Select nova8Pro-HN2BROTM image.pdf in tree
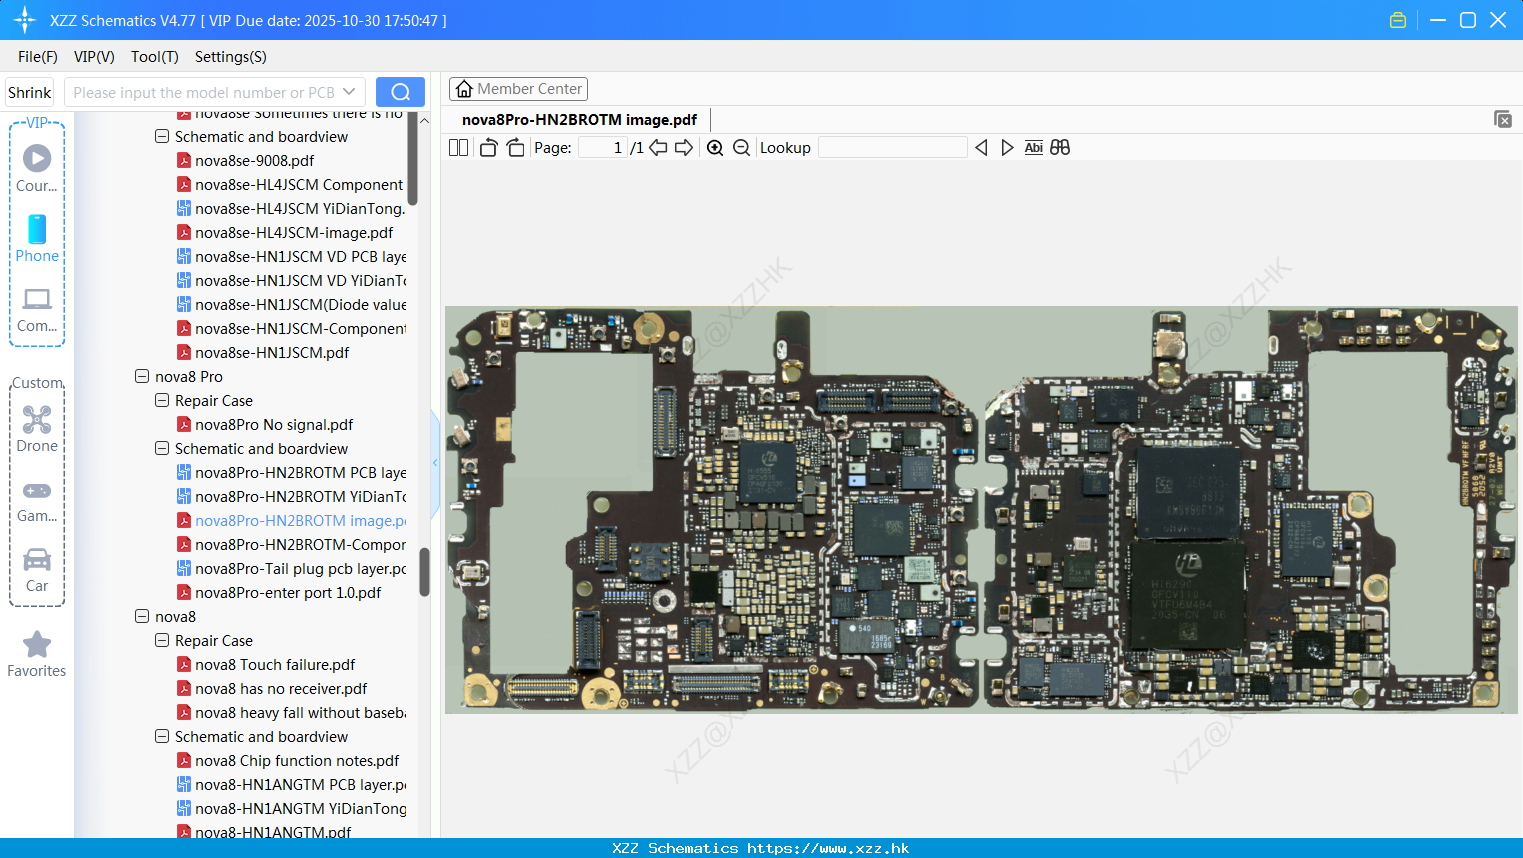 pos(291,521)
